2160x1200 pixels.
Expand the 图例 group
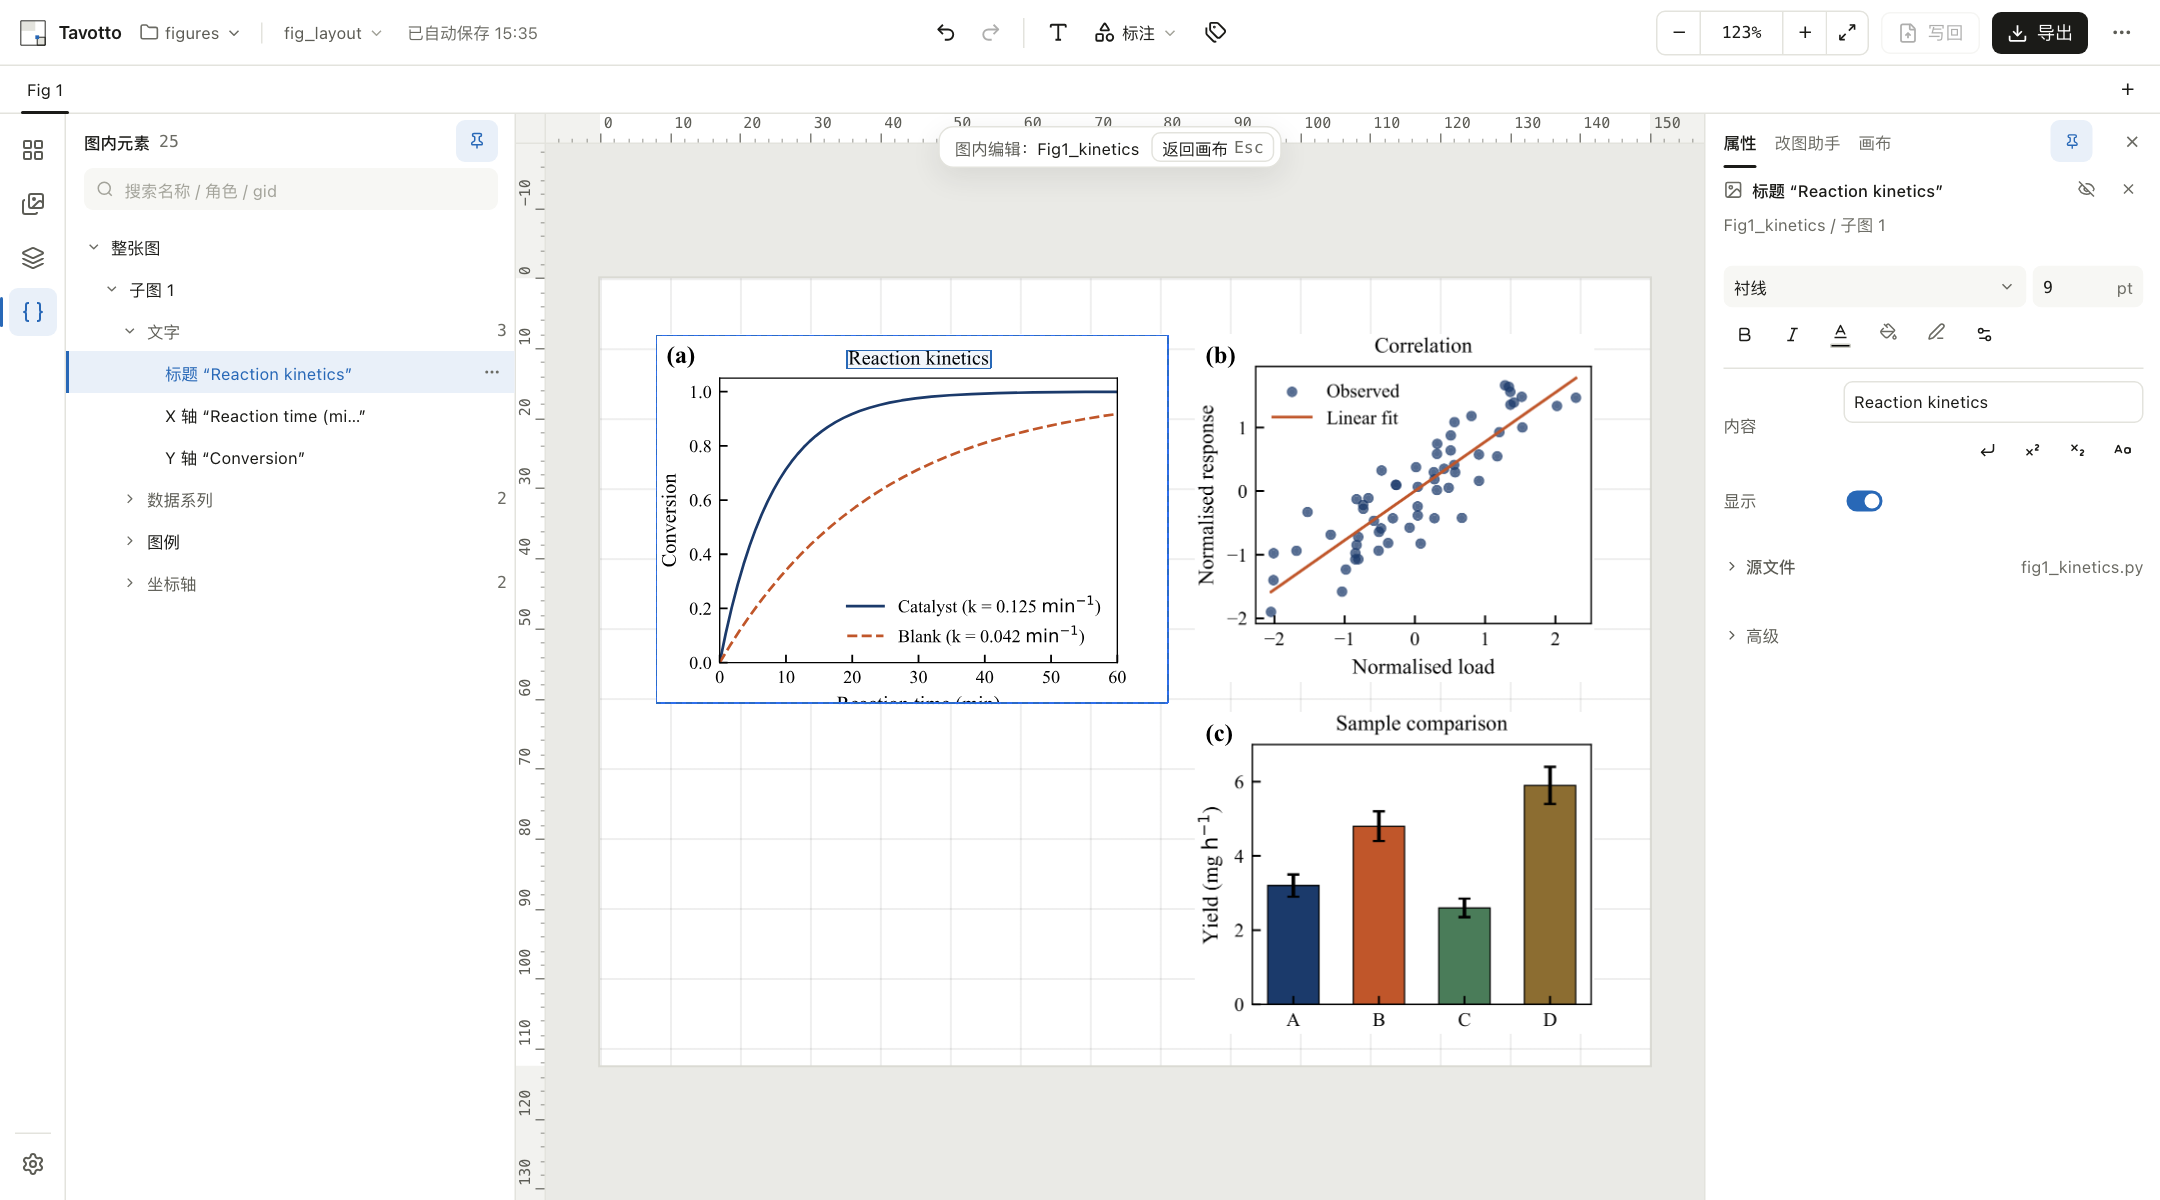click(129, 541)
